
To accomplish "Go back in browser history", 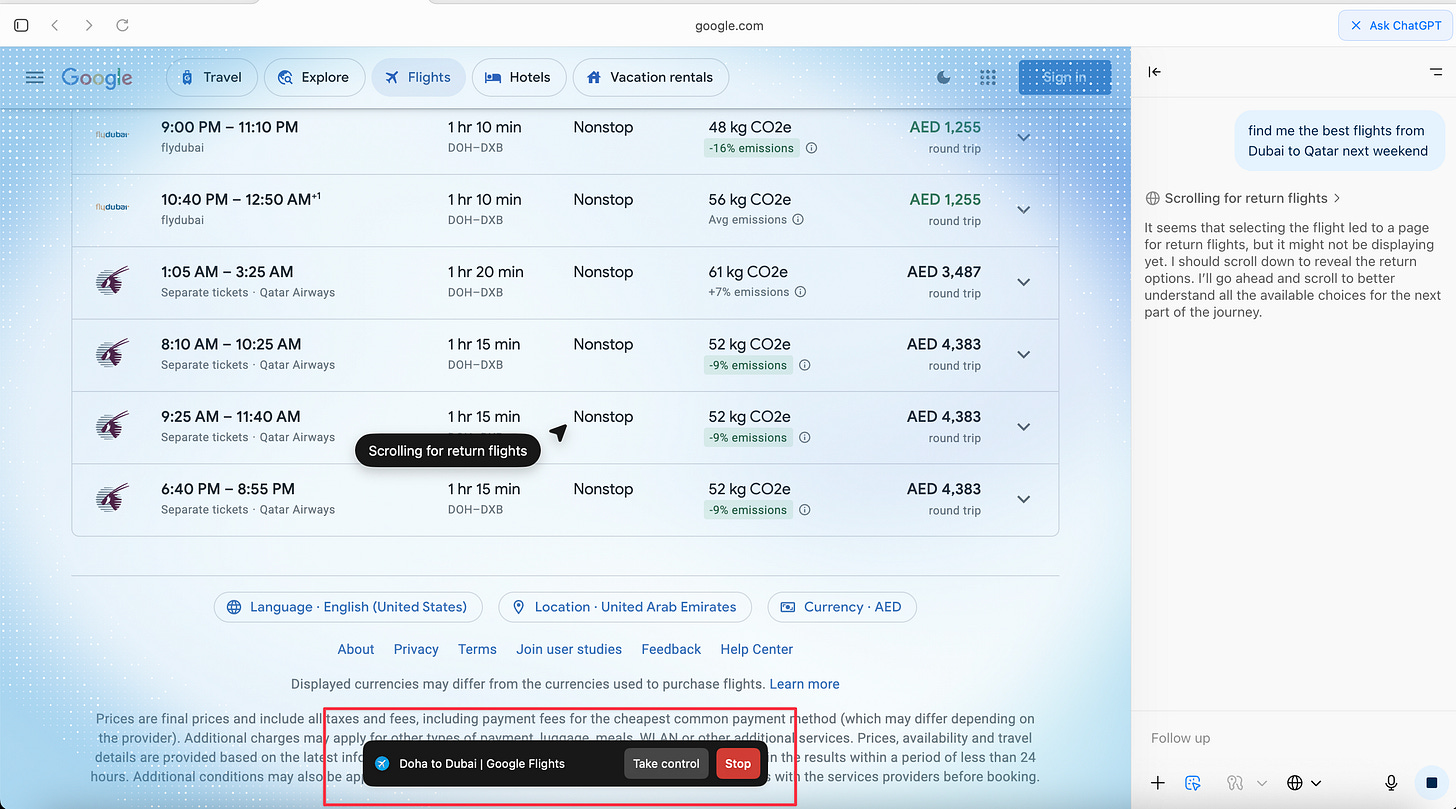I will pyautogui.click(x=55, y=25).
